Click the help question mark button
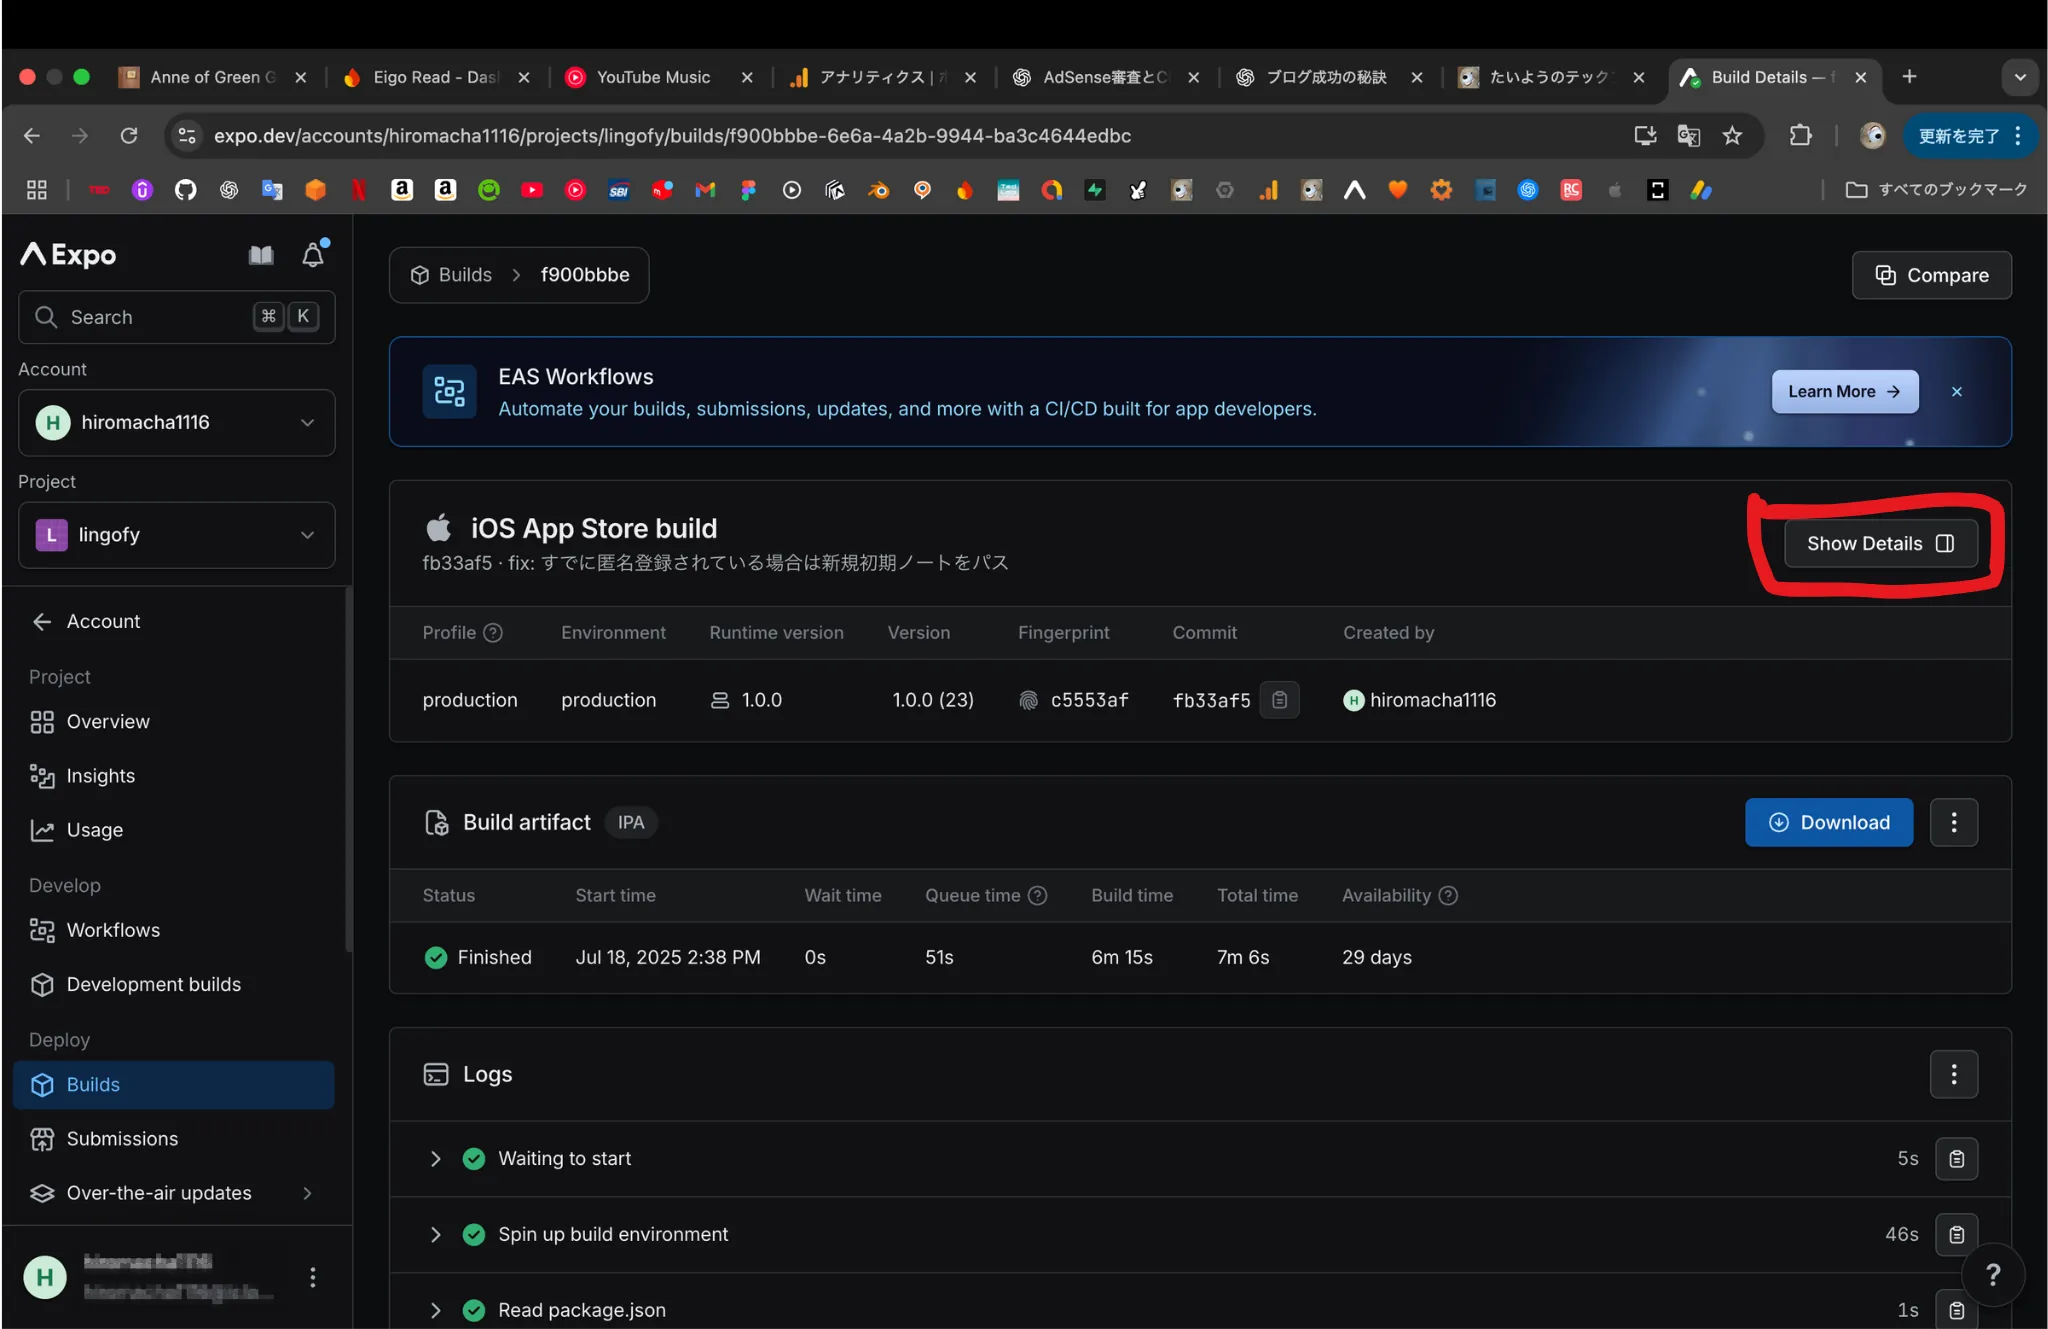 pyautogui.click(x=1992, y=1274)
